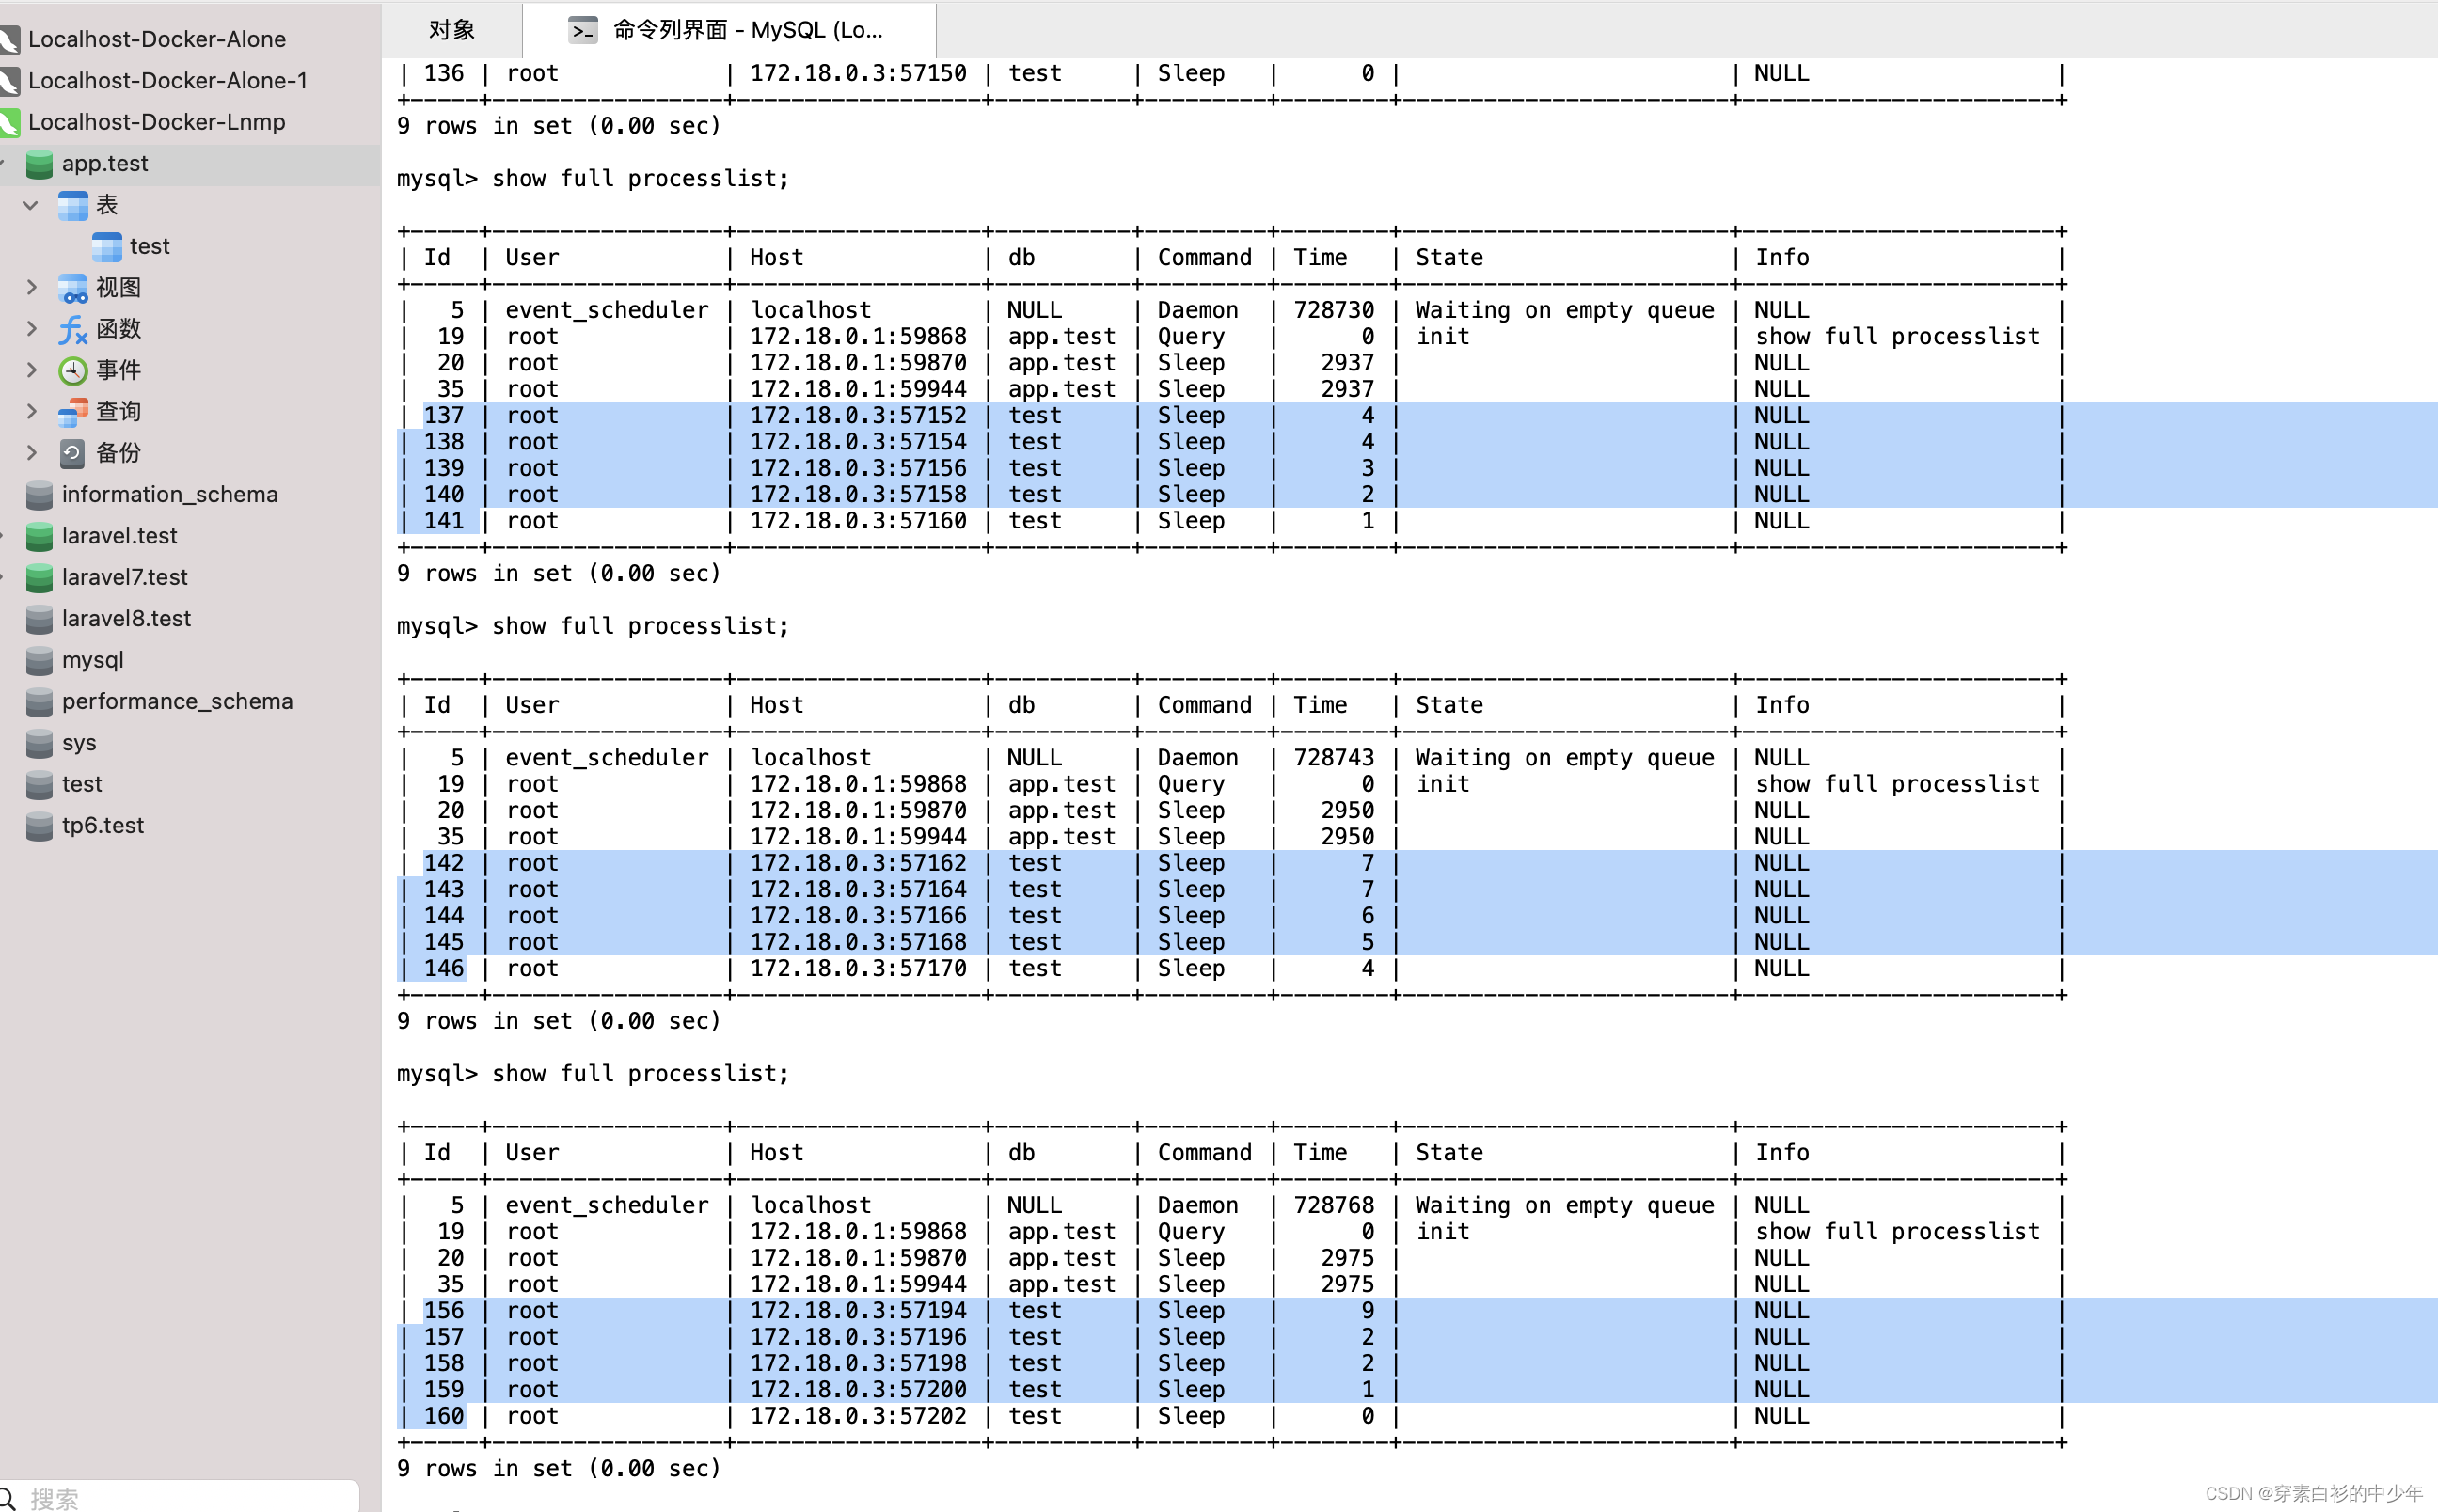
Task: Select the Localhost-Docker-Lnmp connection
Action: click(157, 122)
